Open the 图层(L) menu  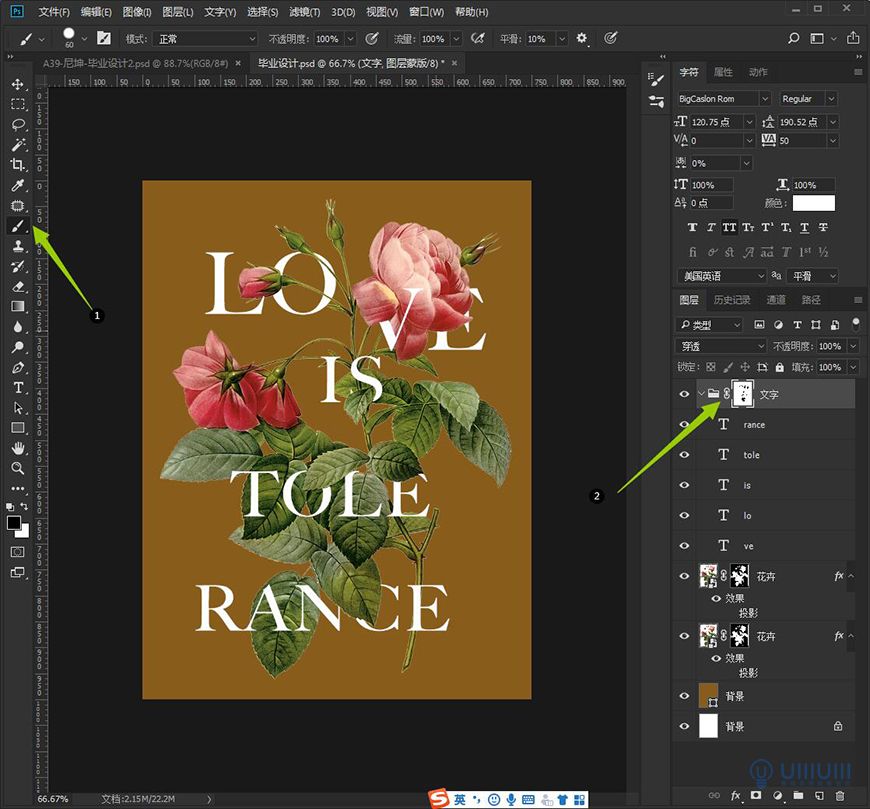[178, 12]
